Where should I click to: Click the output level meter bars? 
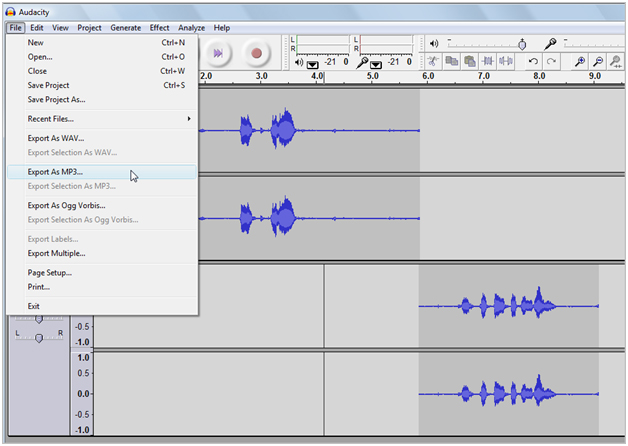(x=323, y=44)
